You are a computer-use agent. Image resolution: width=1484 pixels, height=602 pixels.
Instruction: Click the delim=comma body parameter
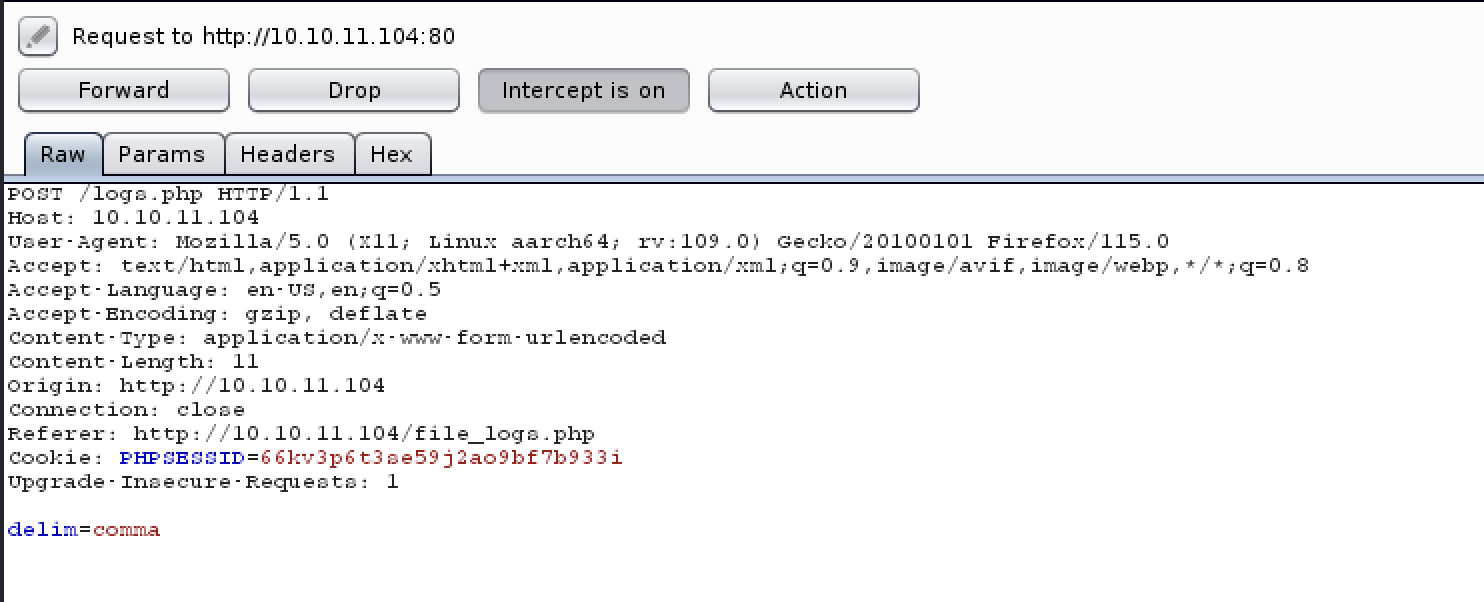84,530
